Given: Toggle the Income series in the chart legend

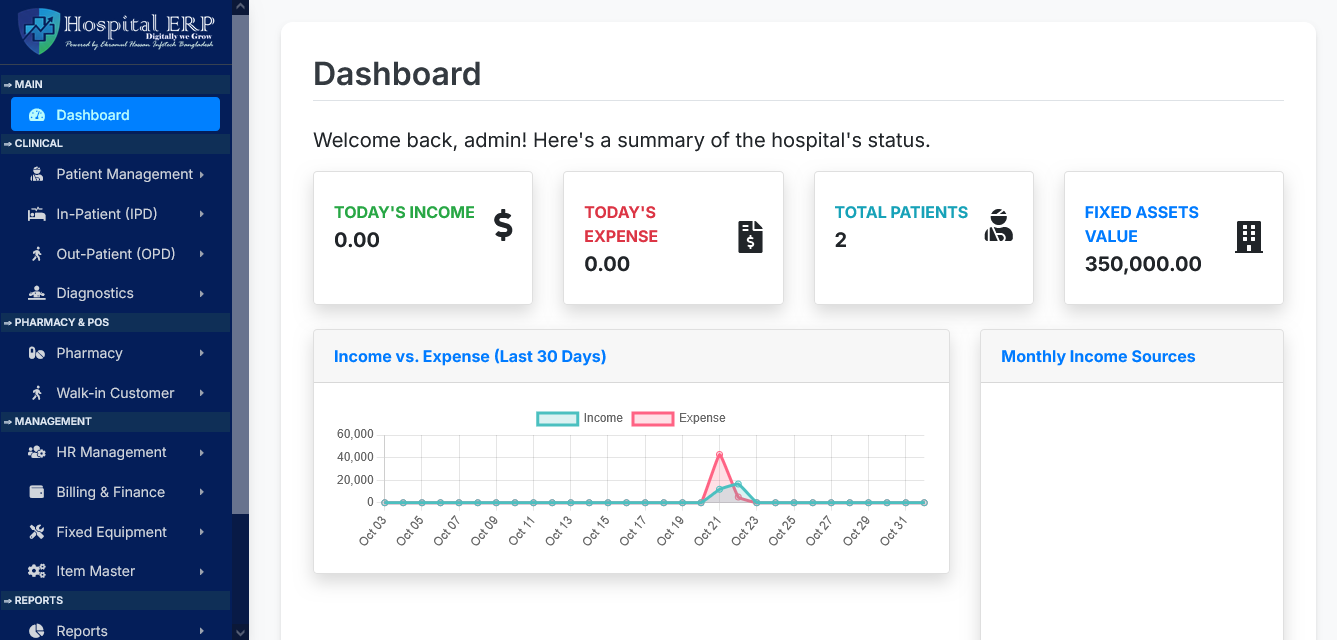Looking at the screenshot, I should (557, 418).
